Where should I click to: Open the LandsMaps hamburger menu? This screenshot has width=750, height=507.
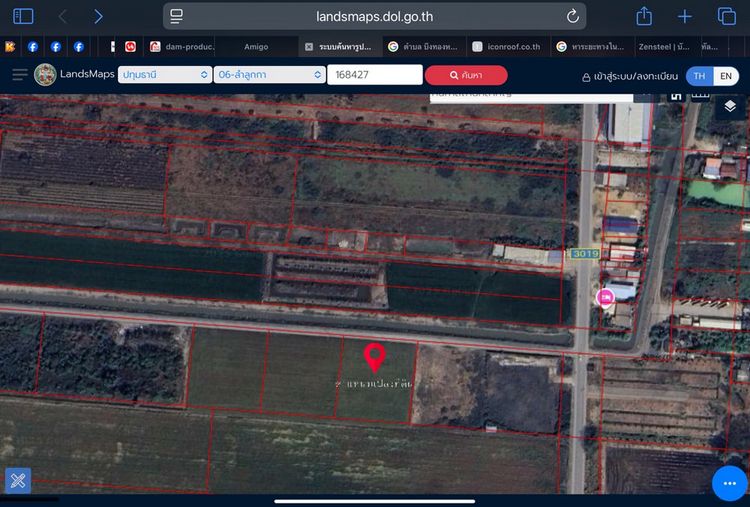(x=19, y=75)
